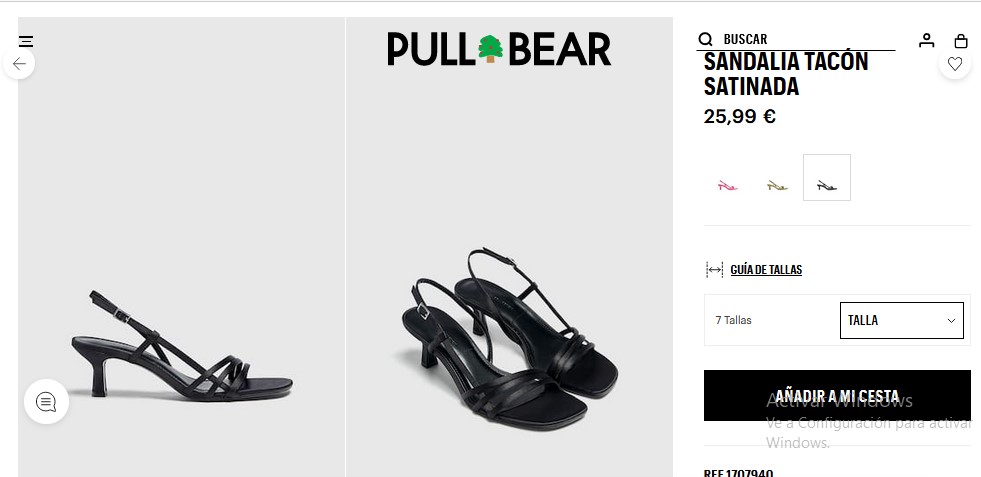The height and width of the screenshot is (477, 981).
Task: Click the TALLA dropdown chevron arrow
Action: tap(951, 321)
